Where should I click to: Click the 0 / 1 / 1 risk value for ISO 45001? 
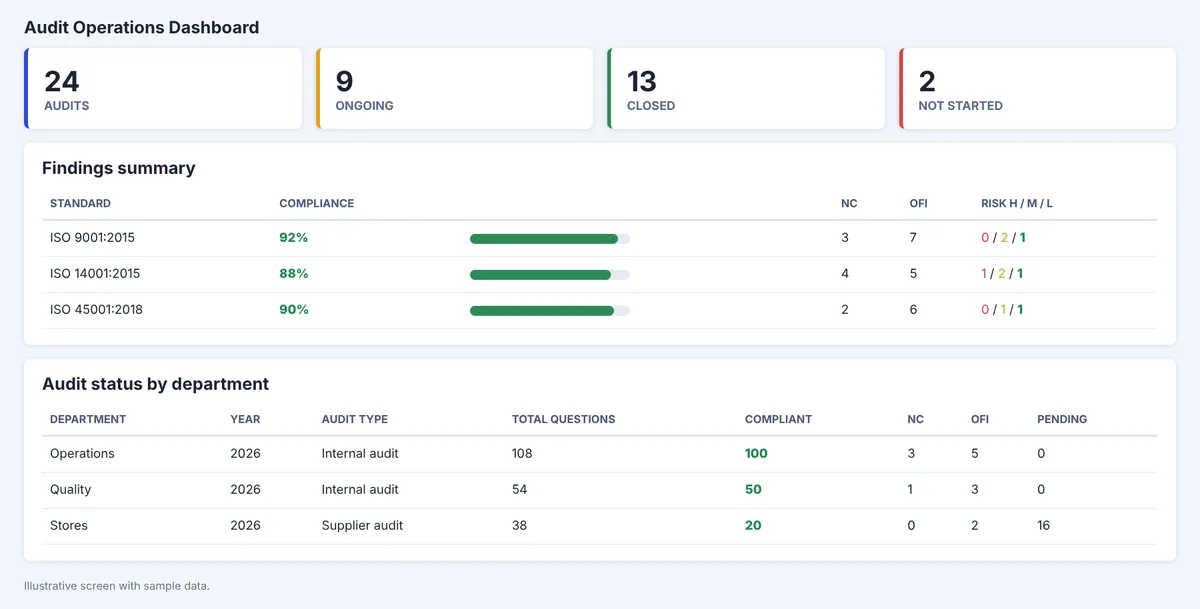1002,310
